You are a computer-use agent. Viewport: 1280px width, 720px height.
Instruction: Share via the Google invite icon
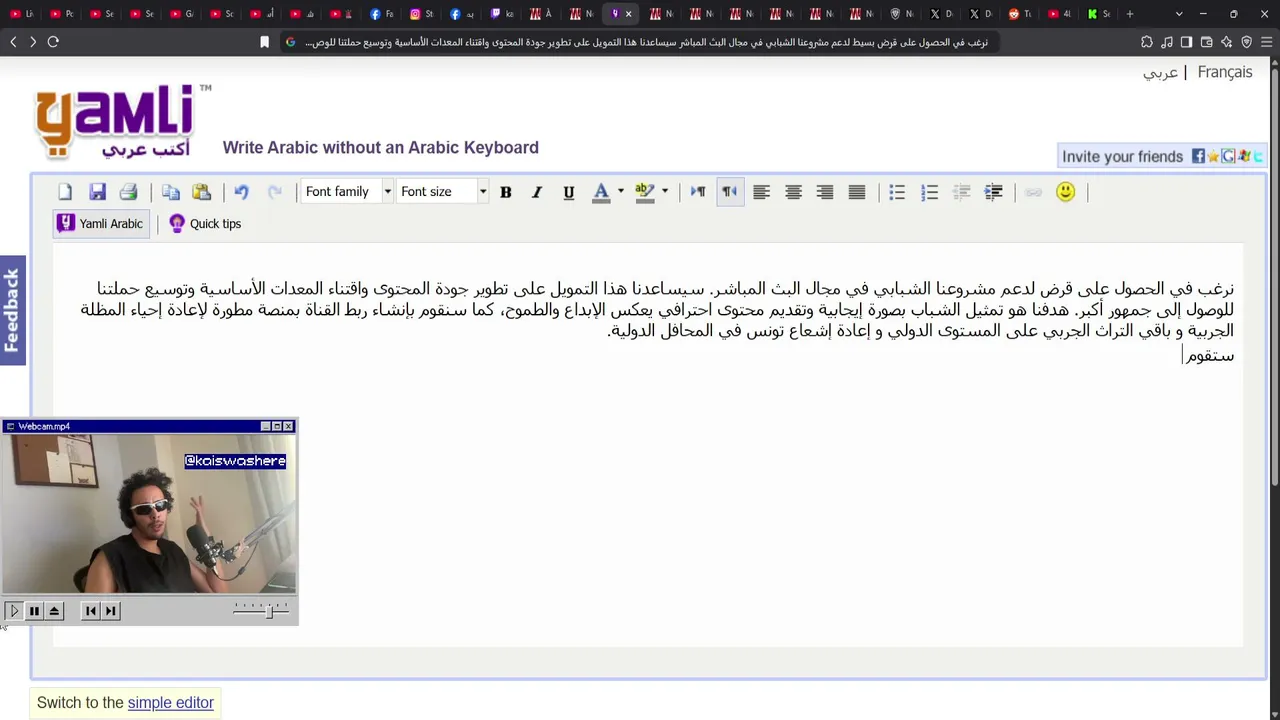[1228, 156]
